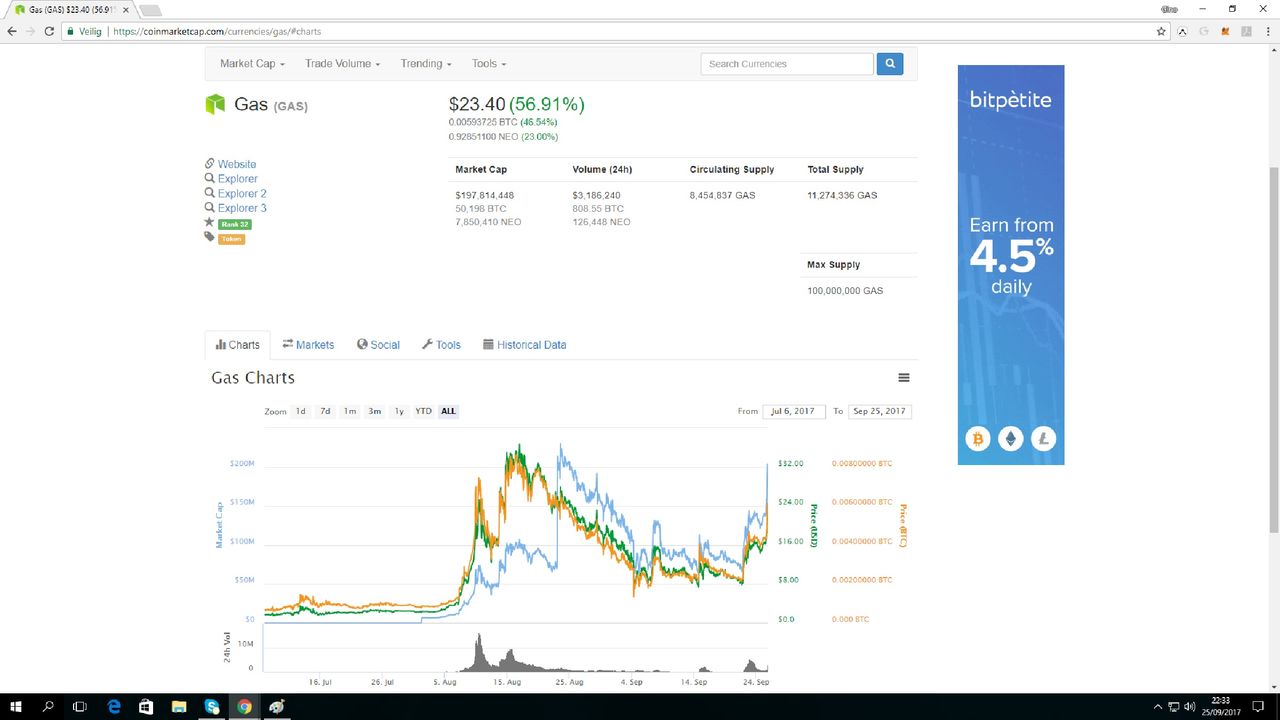Image resolution: width=1280 pixels, height=720 pixels.
Task: Go back using the browser arrow
Action: click(12, 31)
